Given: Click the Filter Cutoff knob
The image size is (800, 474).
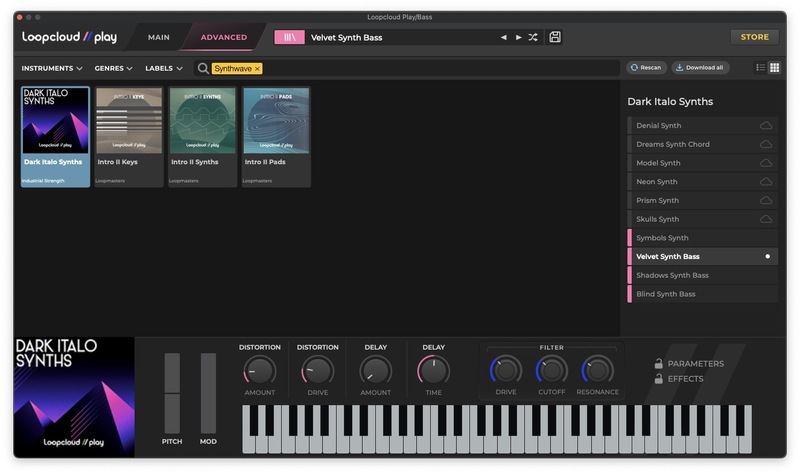Looking at the screenshot, I should (x=551, y=371).
